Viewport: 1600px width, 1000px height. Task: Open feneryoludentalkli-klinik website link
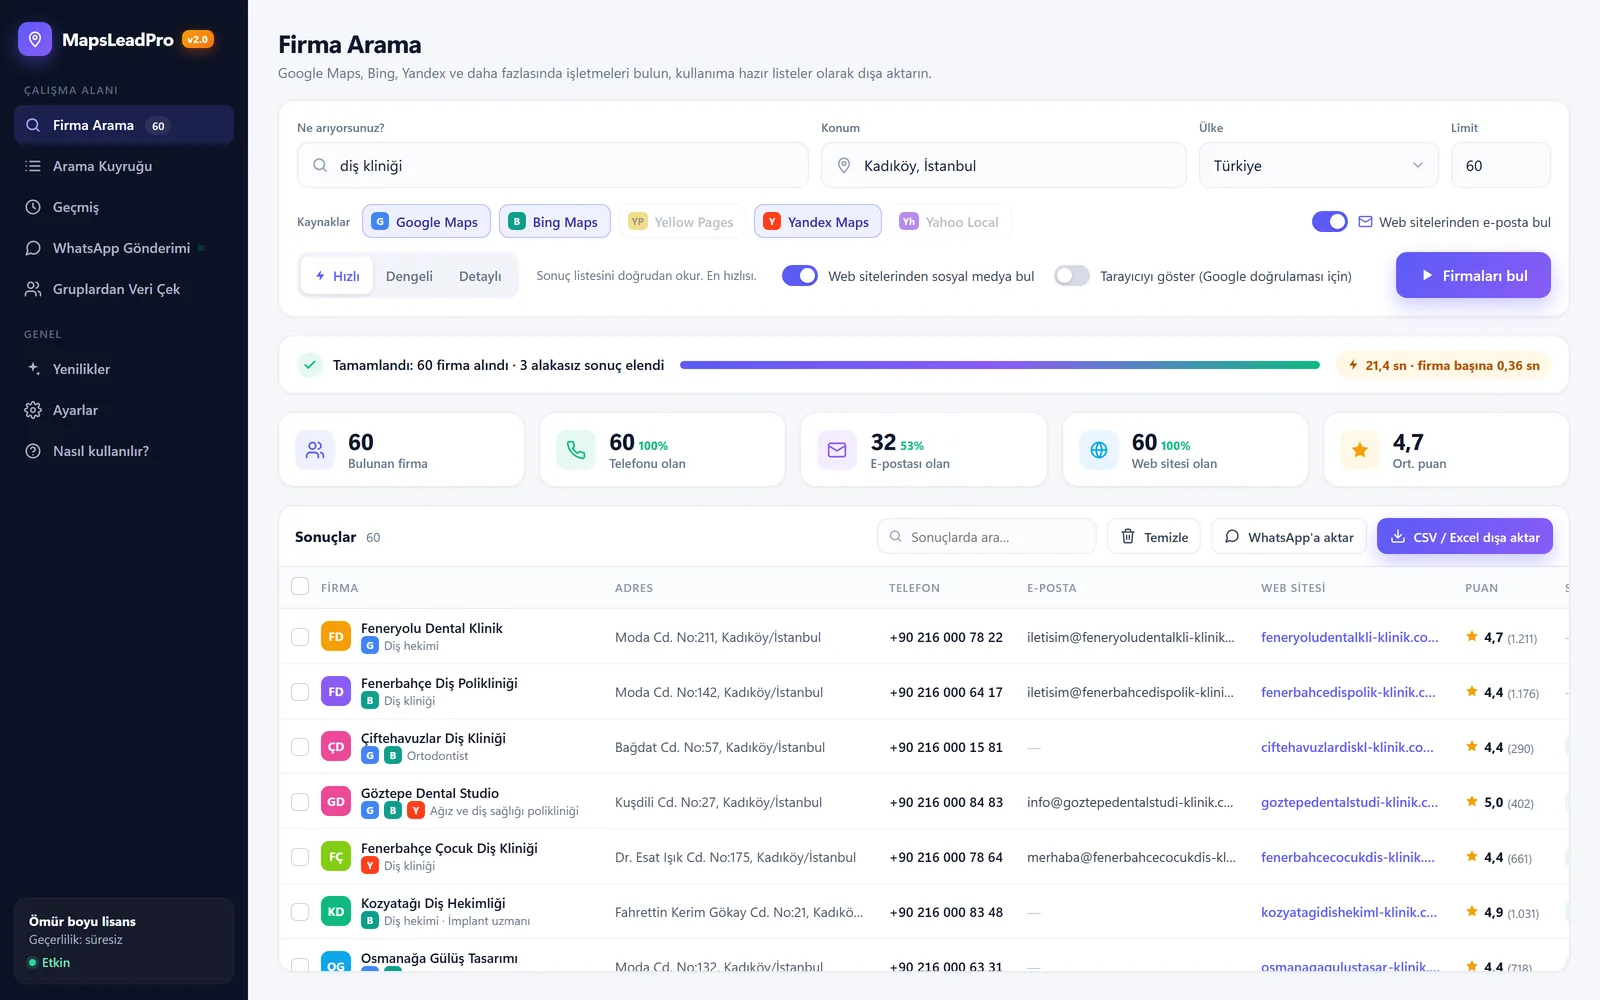[x=1350, y=637]
